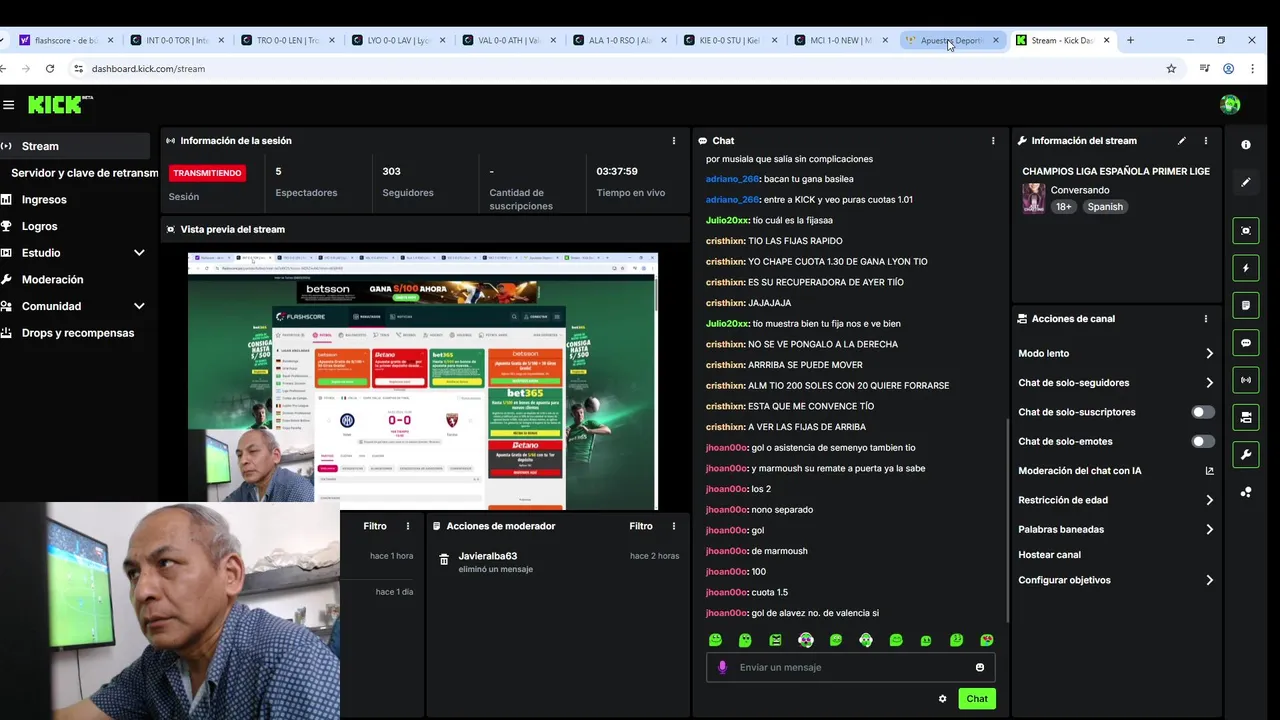Image resolution: width=1280 pixels, height=720 pixels.
Task: Click the three-dots cluster icon at sidebar bottom
Action: pos(1246,492)
